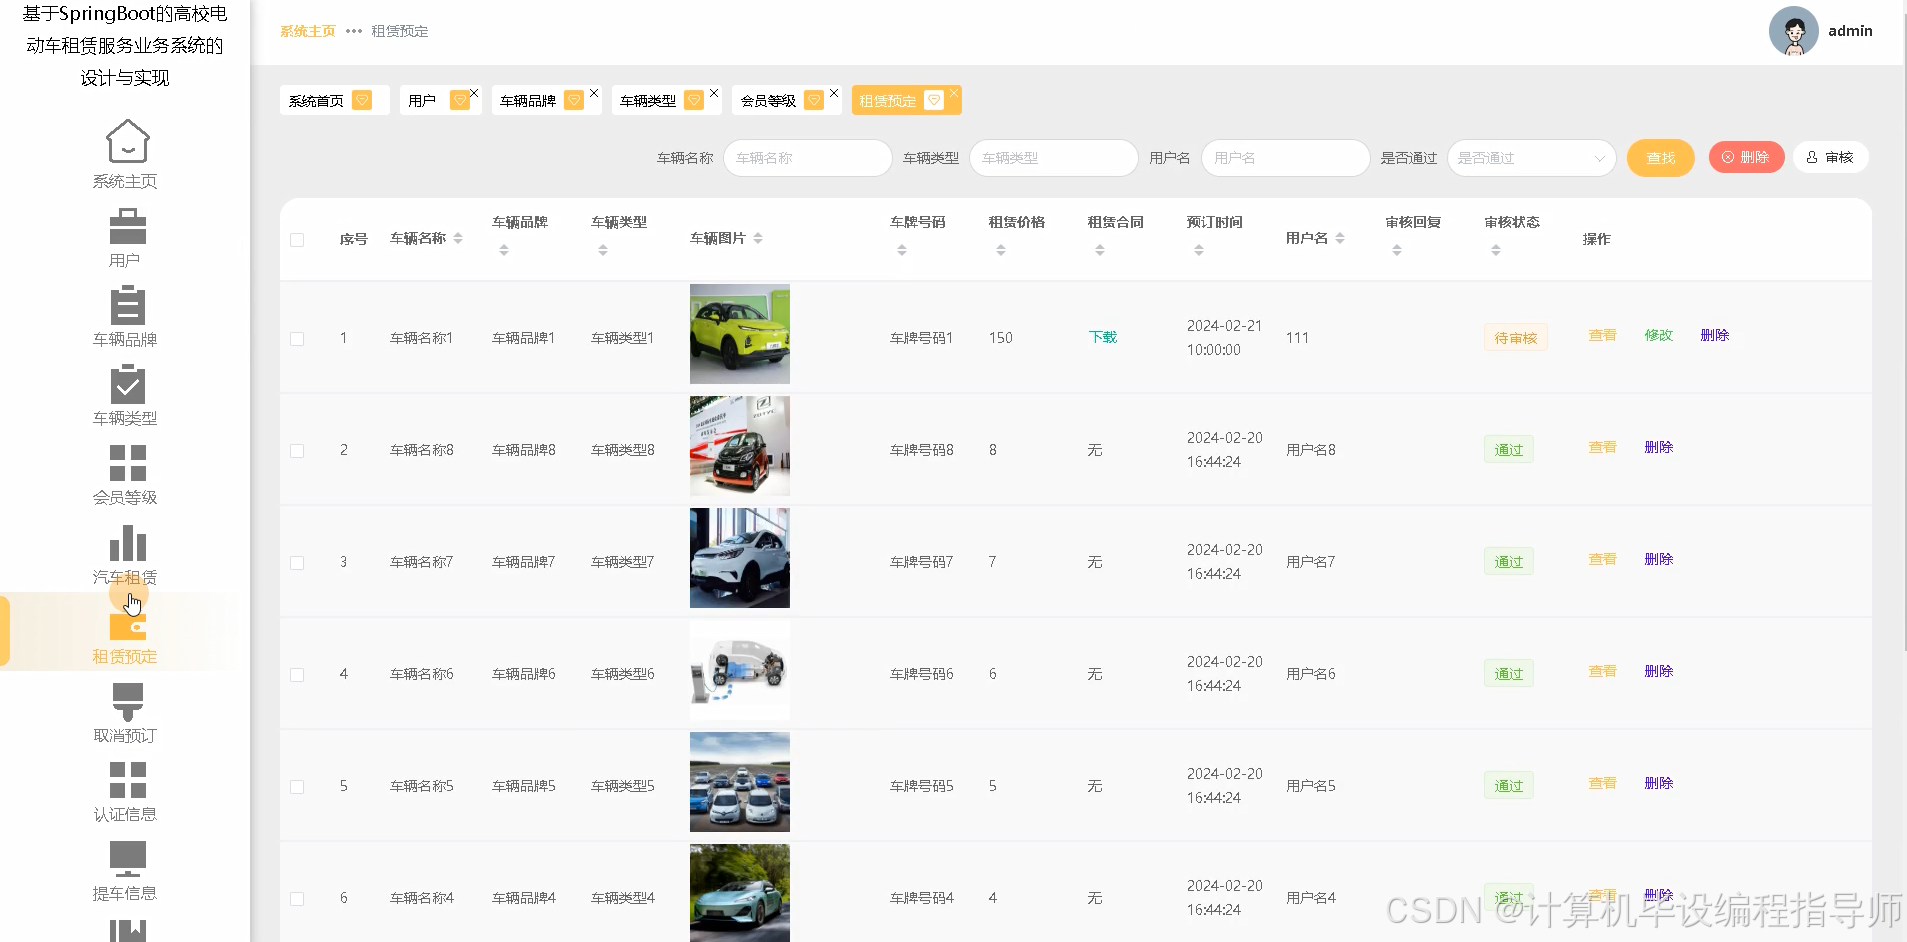
Task: Click the breadcrumb ellipsis separator icon
Action: (354, 31)
